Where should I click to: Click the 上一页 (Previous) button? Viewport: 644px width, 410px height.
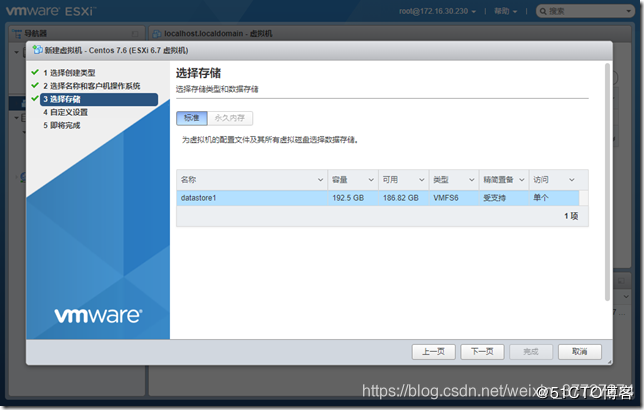433,352
